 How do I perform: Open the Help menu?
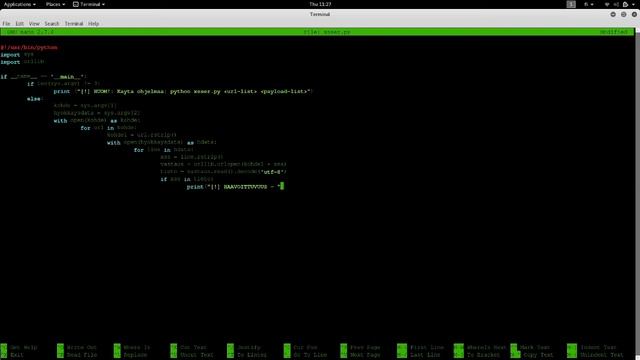(93, 24)
